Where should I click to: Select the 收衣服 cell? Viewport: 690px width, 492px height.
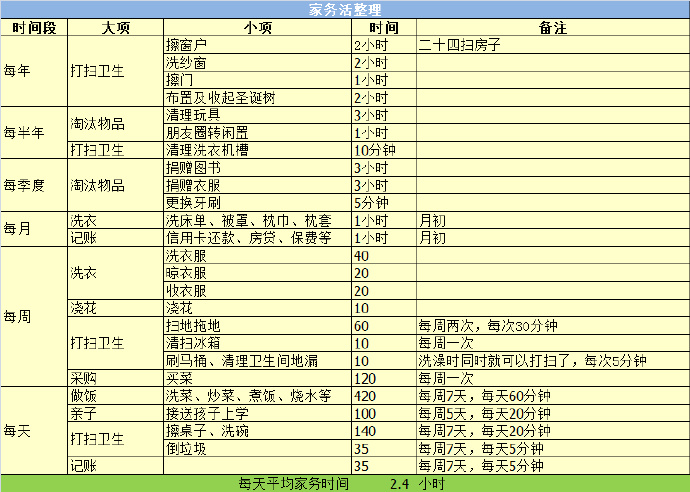(257, 290)
